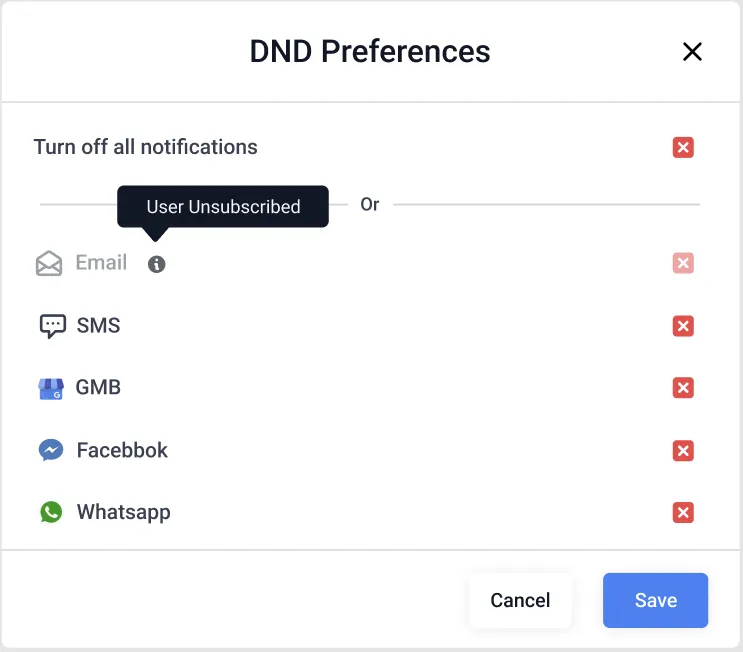Select the Facebbok label text
The height and width of the screenshot is (652, 743).
coord(122,450)
